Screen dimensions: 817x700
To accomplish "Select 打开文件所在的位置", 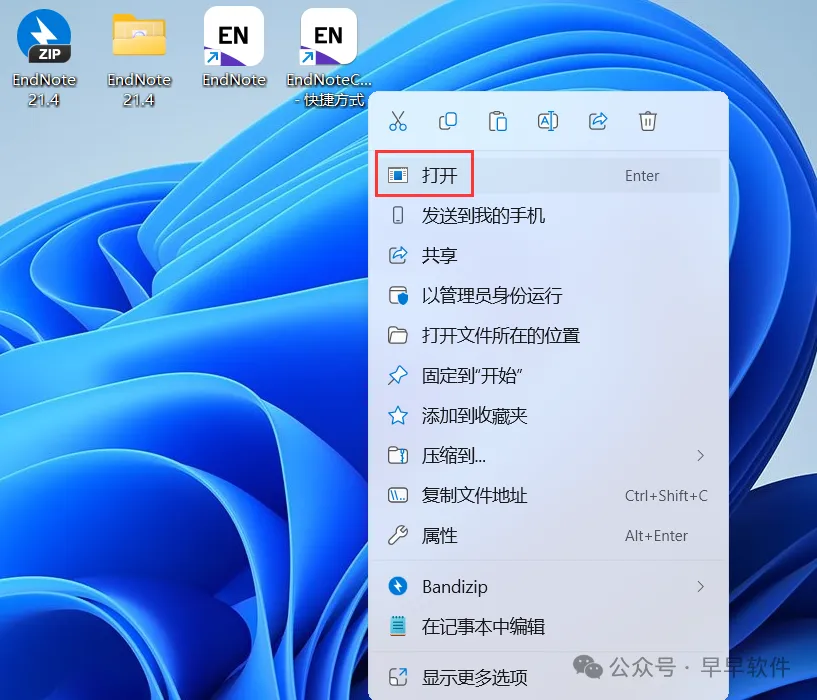I will 548,335.
